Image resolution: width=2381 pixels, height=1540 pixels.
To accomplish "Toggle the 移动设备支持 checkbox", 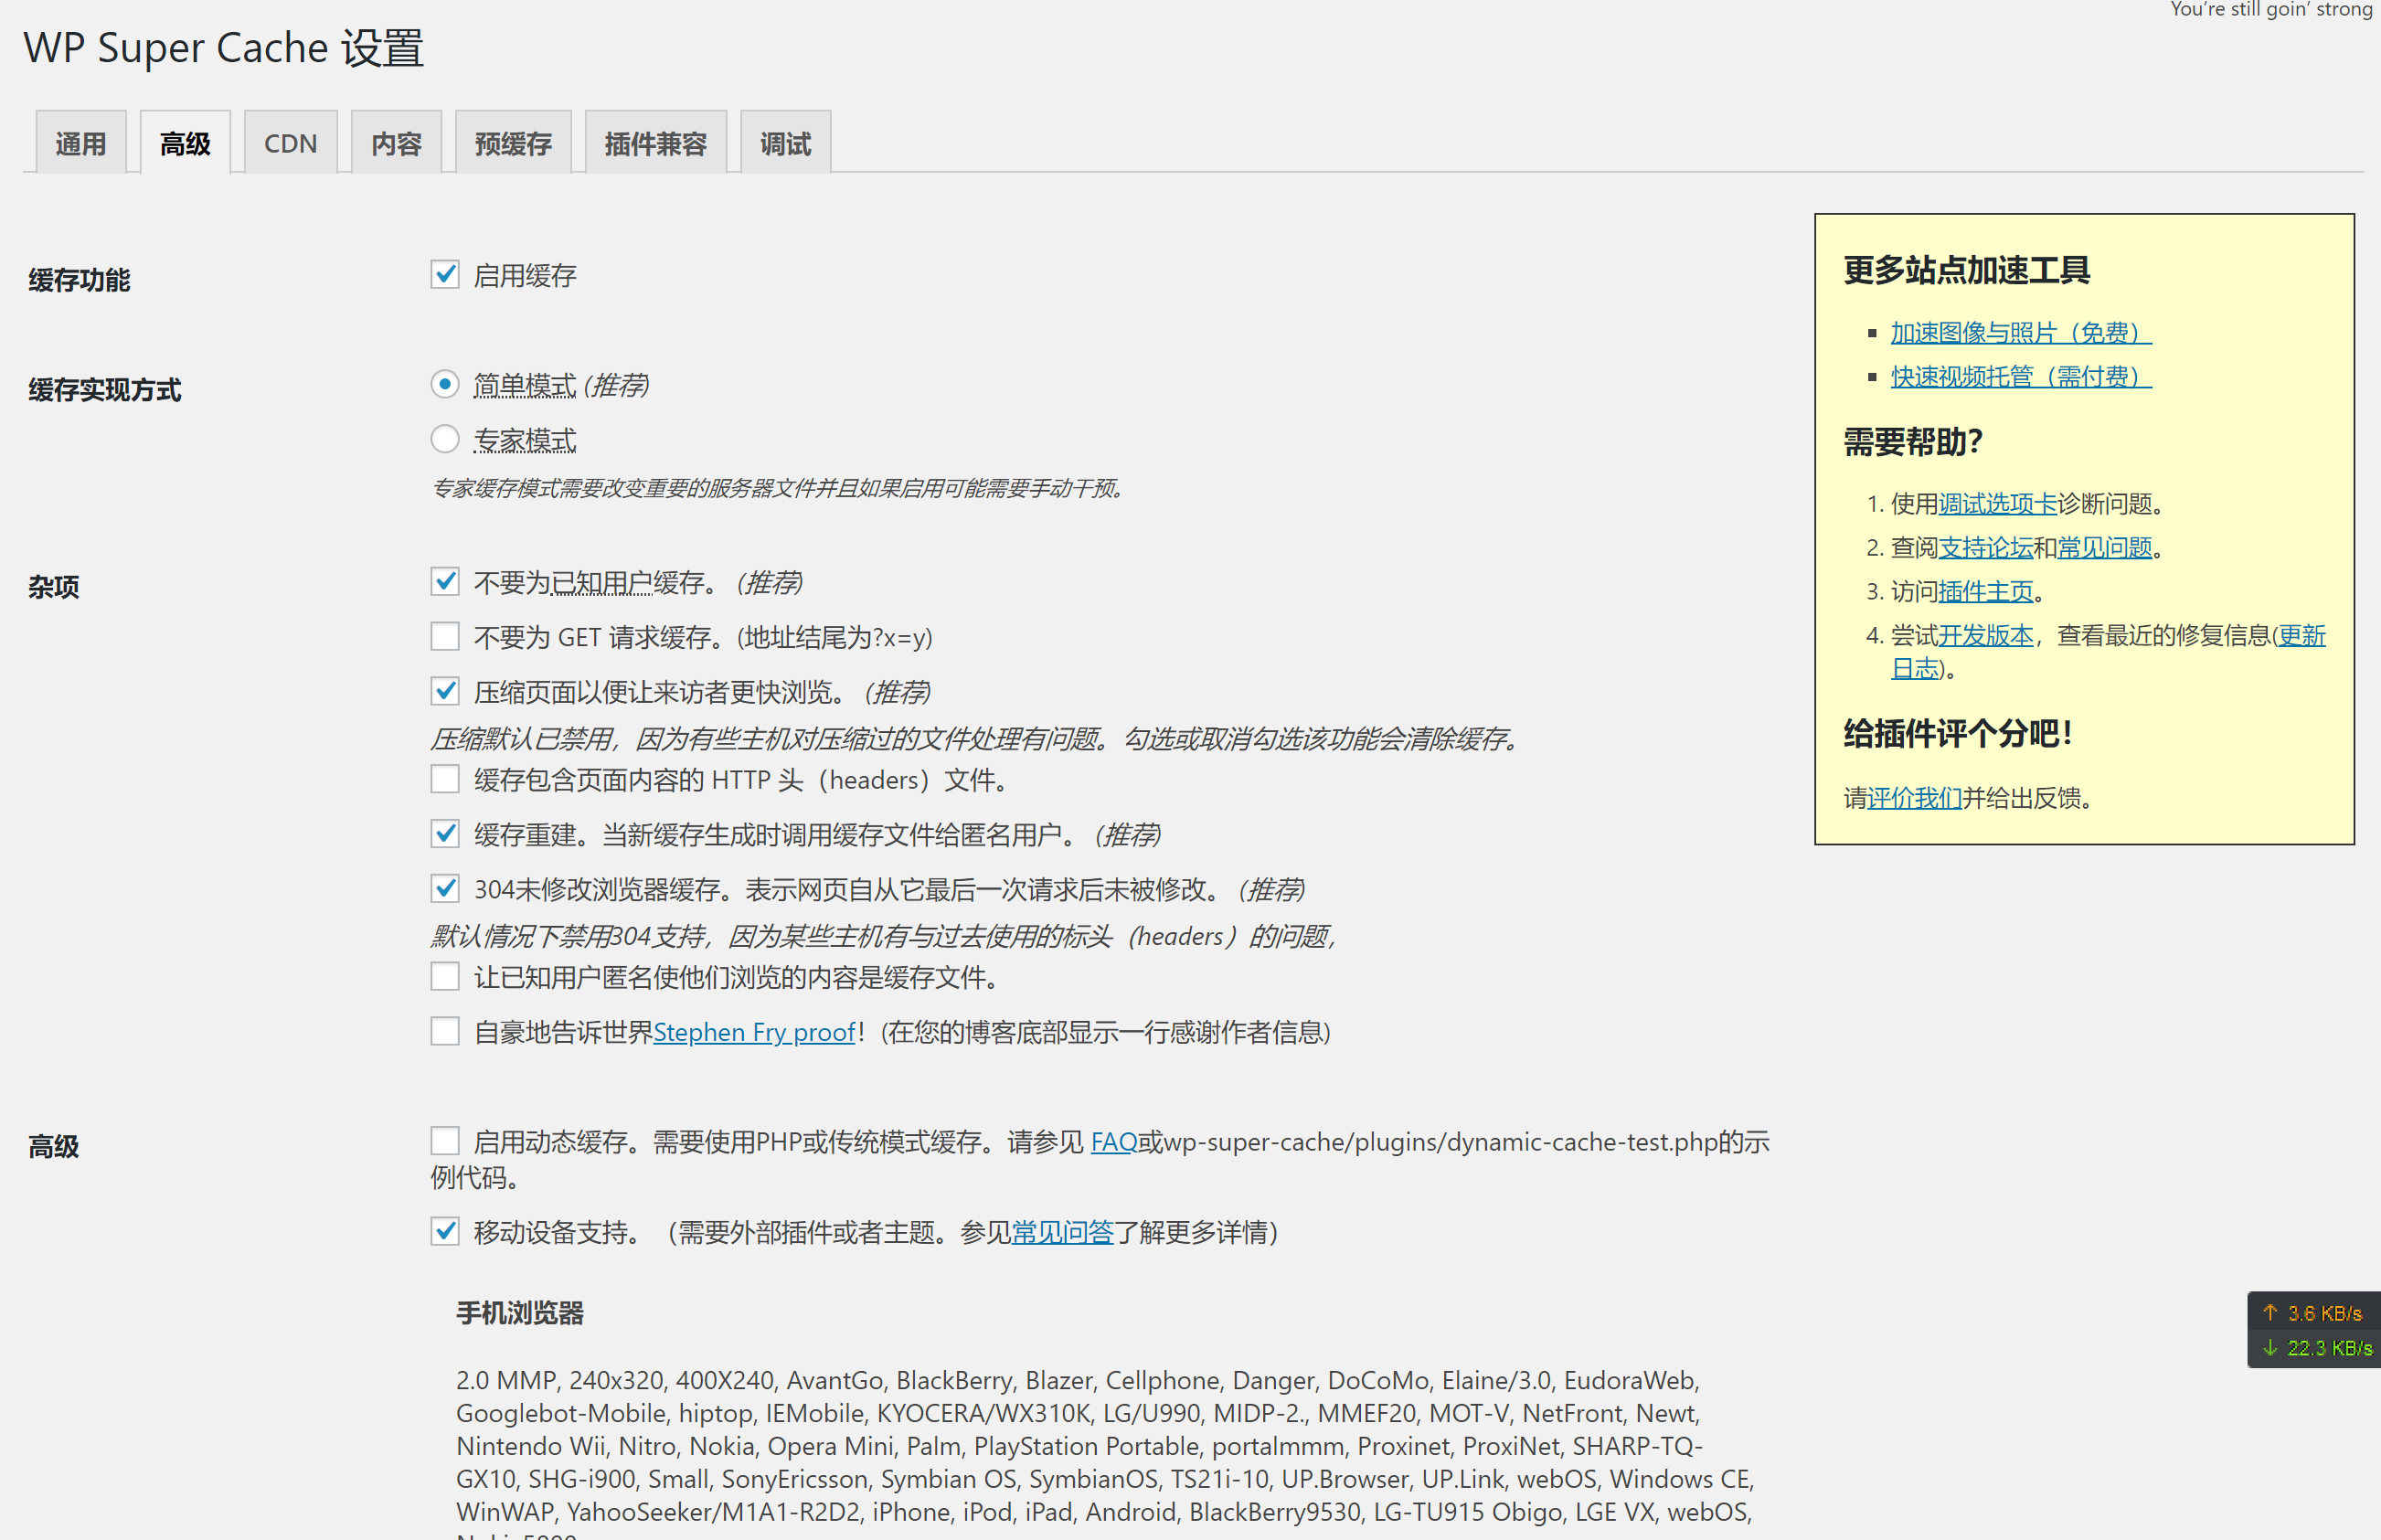I will pos(445,1231).
